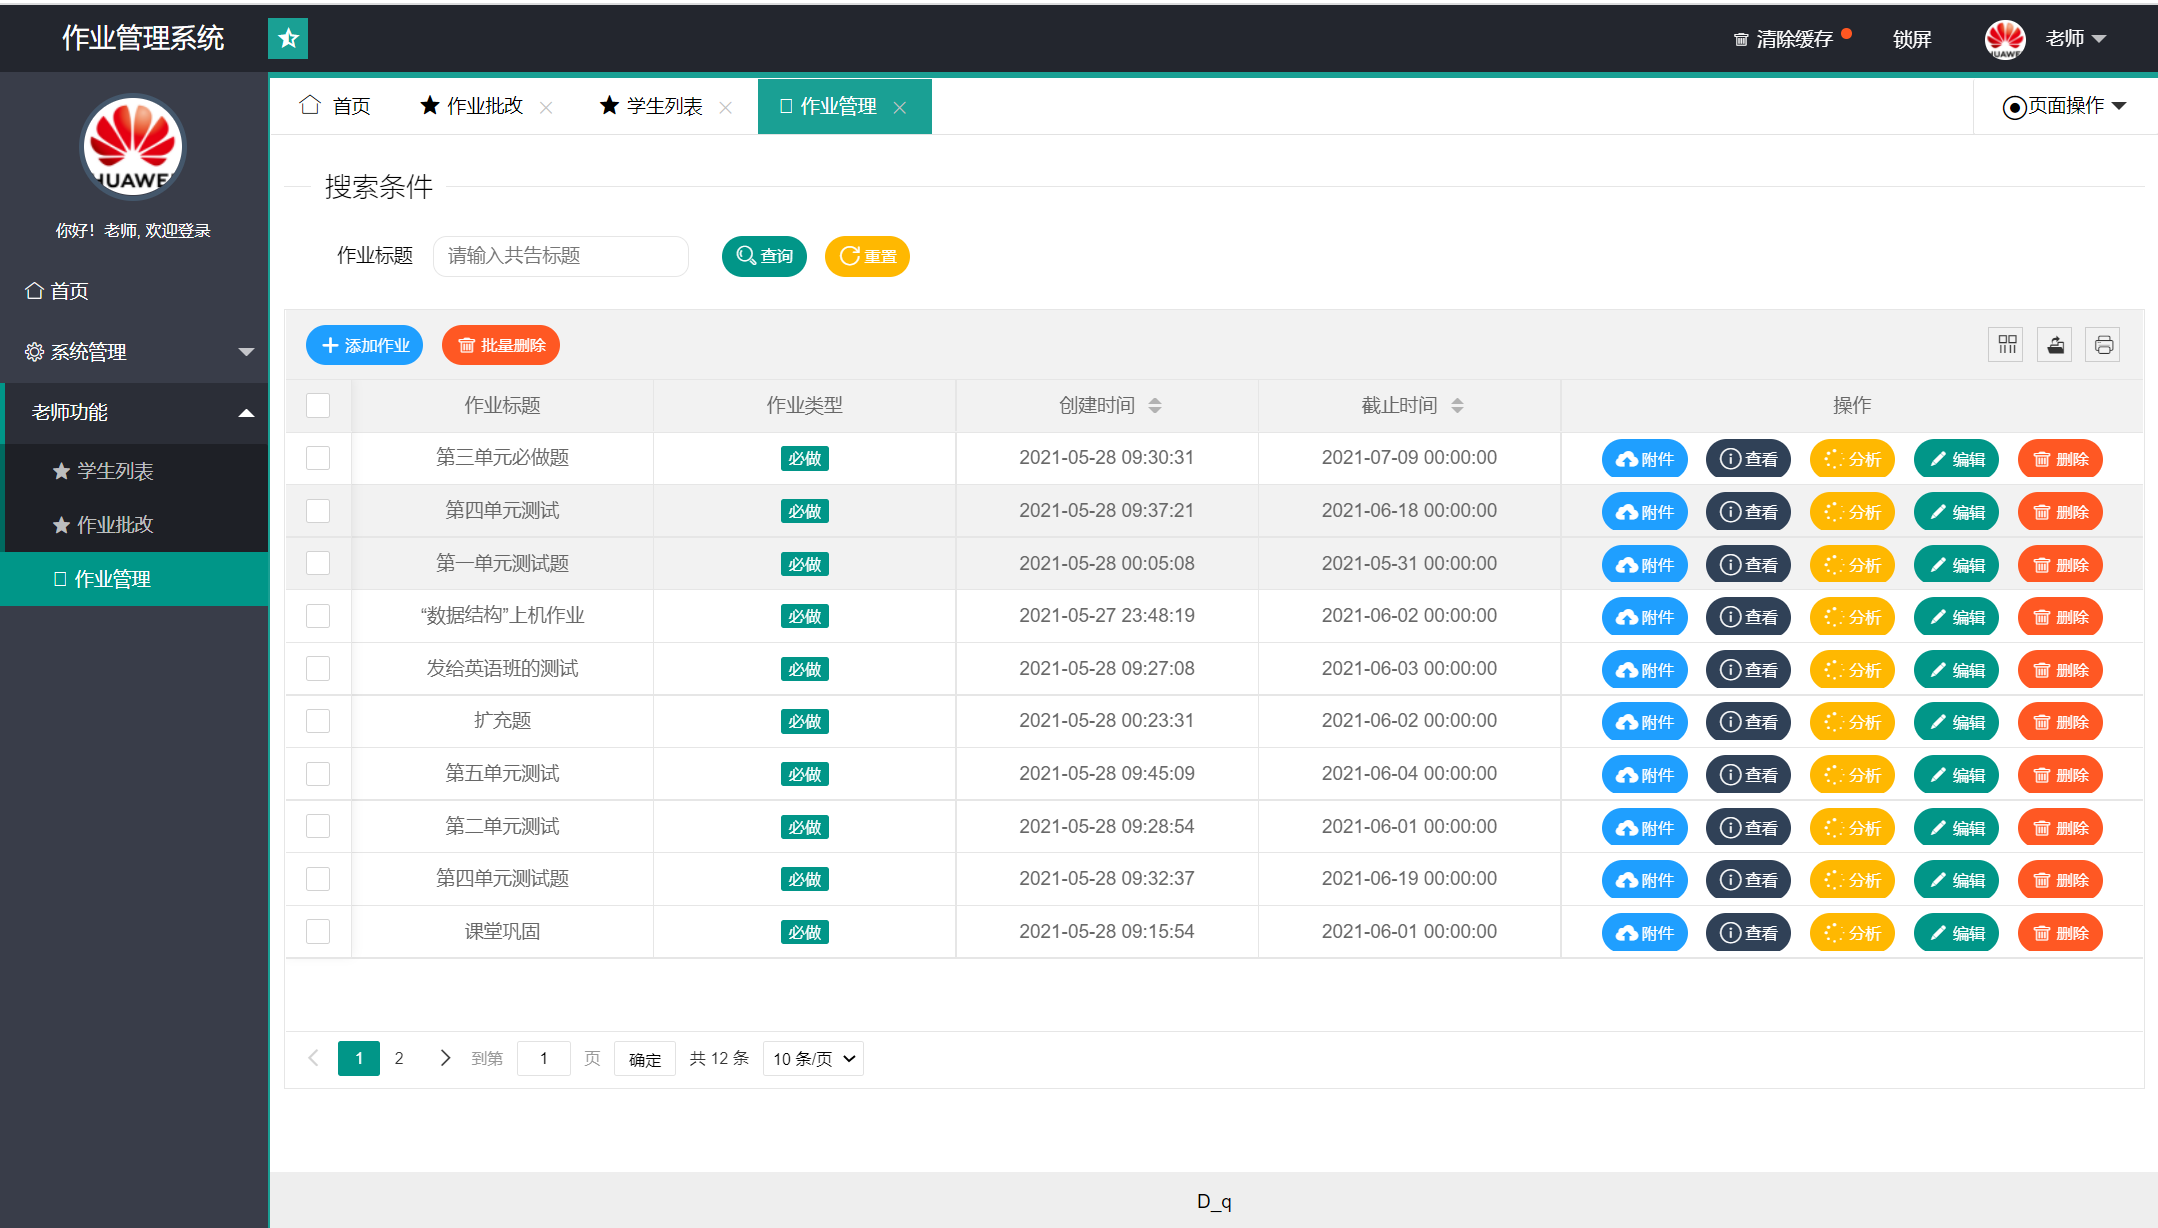The height and width of the screenshot is (1228, 2158).
Task: Open 作业批改 in the sidebar
Action: (x=115, y=524)
